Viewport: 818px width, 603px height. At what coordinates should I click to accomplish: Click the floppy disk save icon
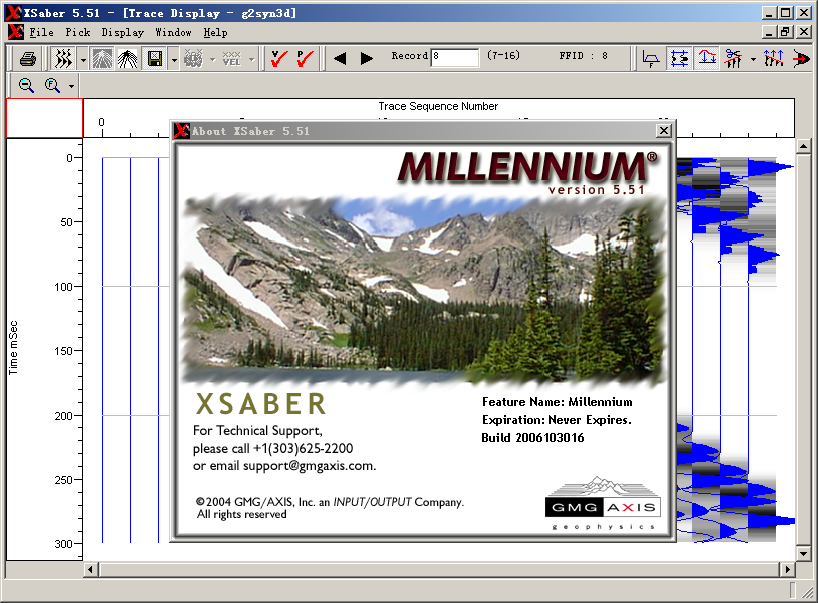click(155, 58)
